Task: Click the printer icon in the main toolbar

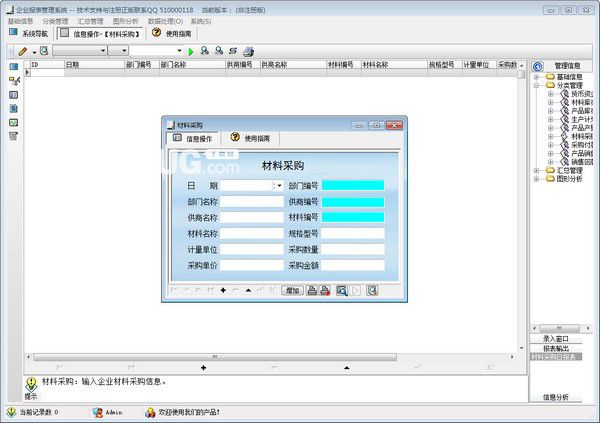Action: (x=248, y=51)
